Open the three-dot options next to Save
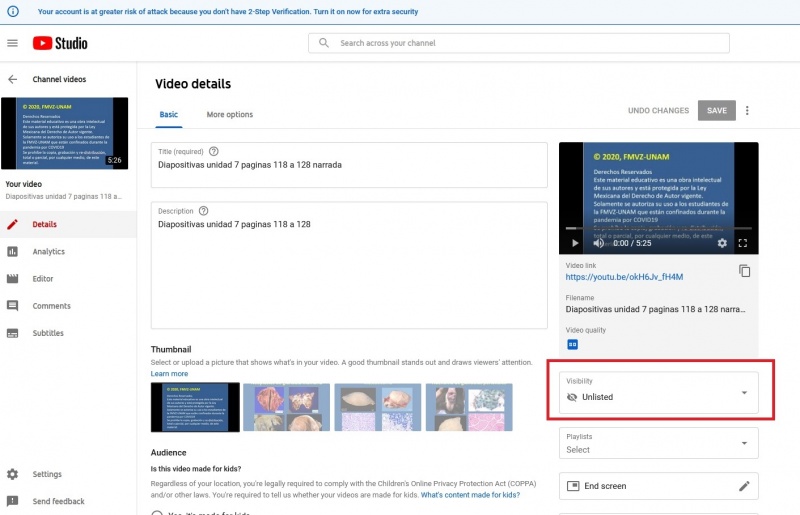 (x=747, y=110)
